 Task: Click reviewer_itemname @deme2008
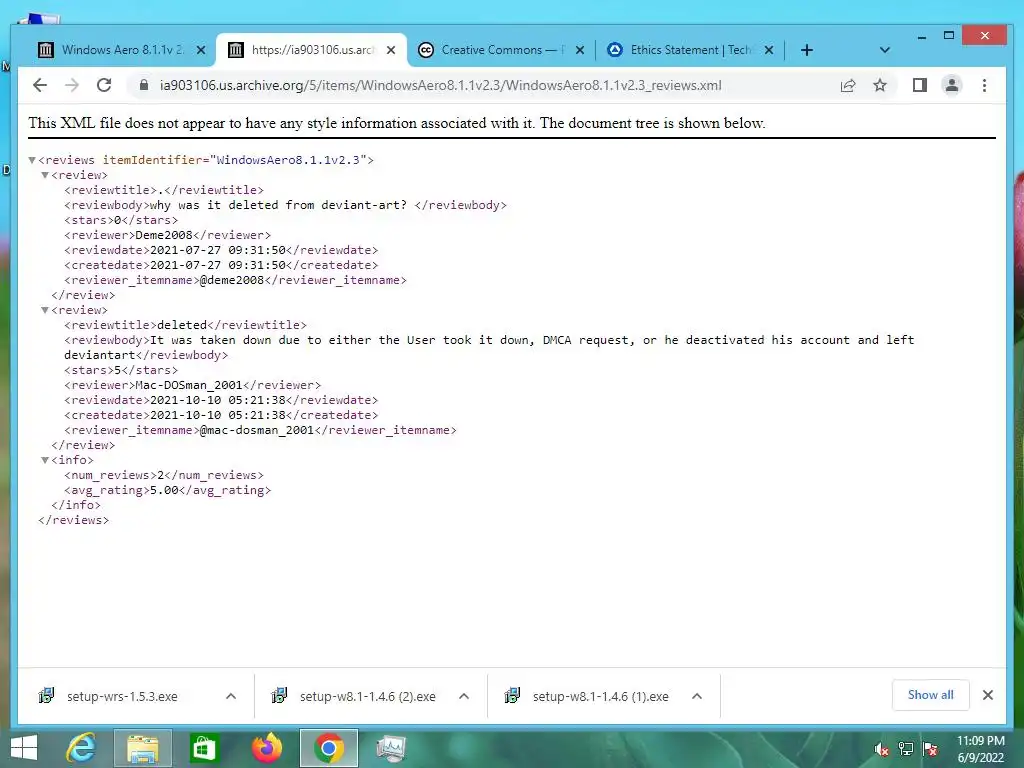click(x=232, y=280)
